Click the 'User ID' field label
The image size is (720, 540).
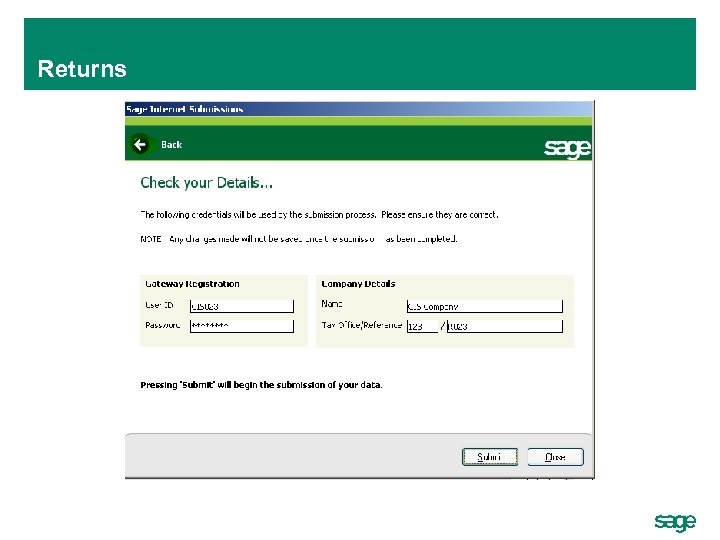coord(159,305)
